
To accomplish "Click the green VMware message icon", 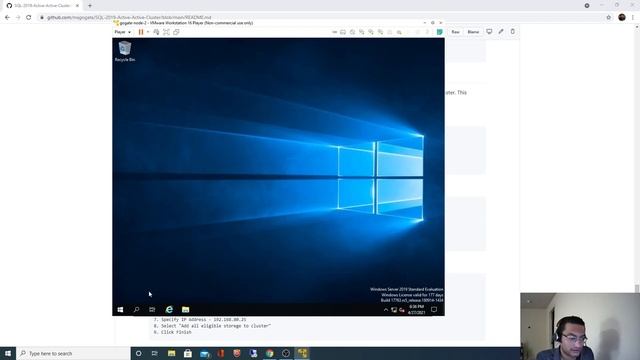I will [x=440, y=32].
